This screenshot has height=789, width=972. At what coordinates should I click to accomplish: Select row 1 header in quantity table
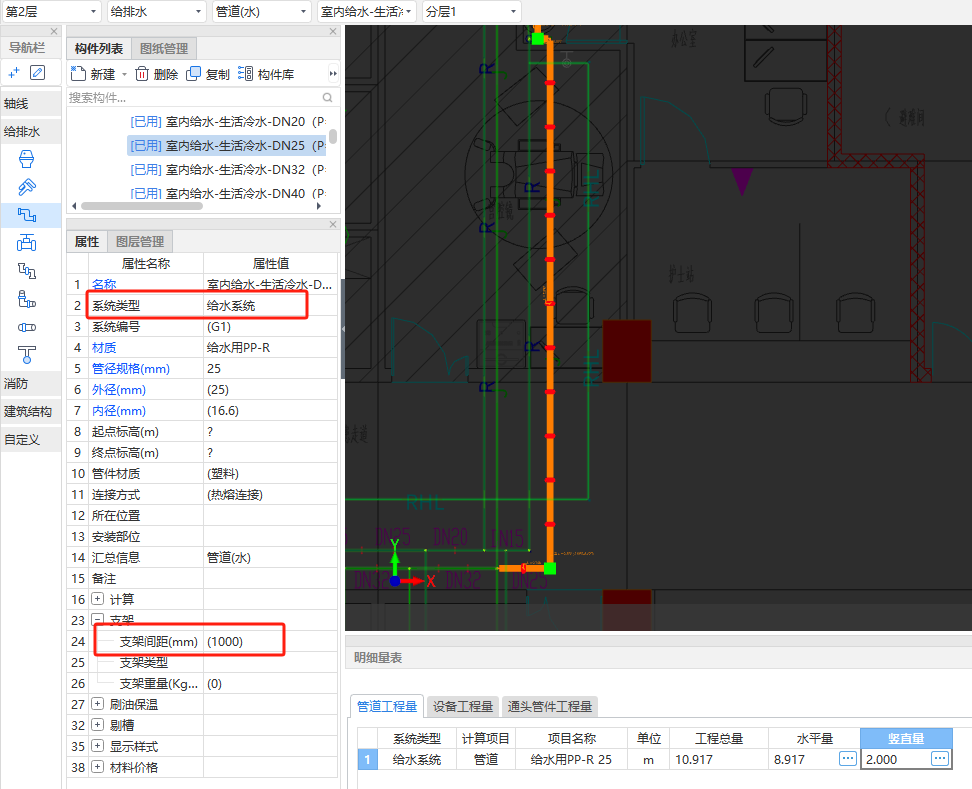pyautogui.click(x=368, y=759)
